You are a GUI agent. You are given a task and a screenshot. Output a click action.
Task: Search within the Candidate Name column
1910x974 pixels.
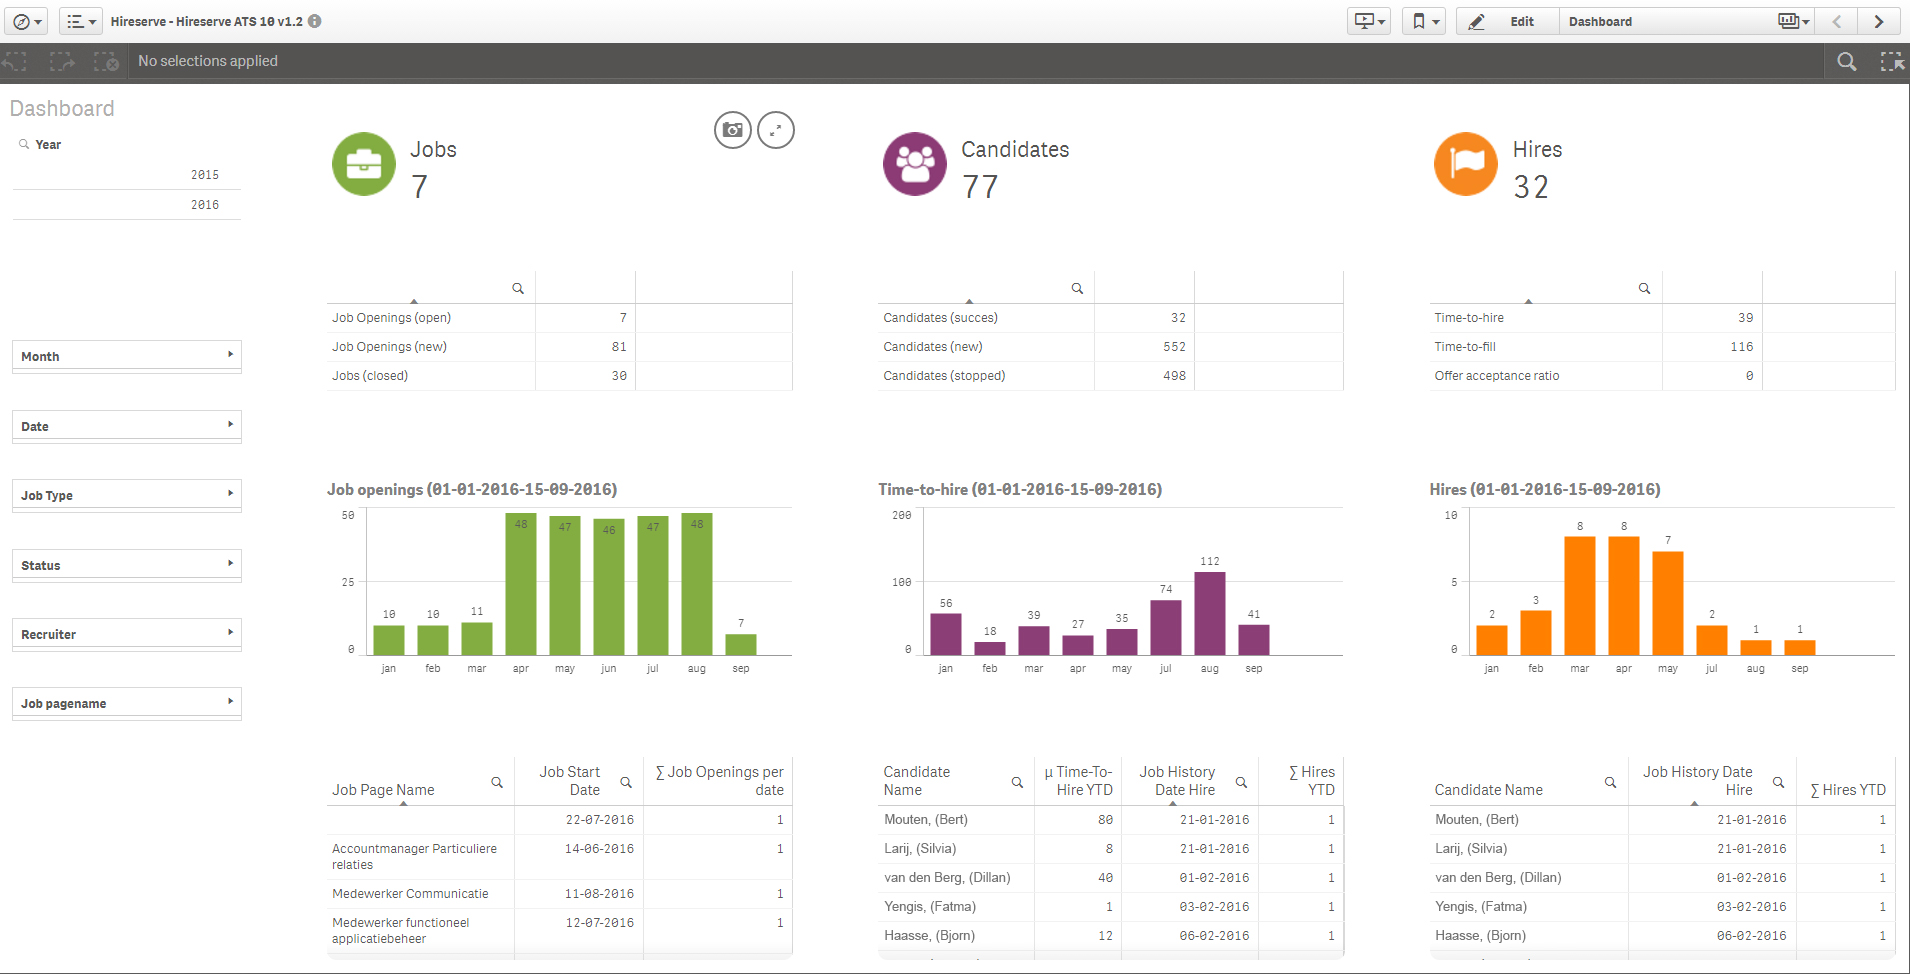(1017, 783)
